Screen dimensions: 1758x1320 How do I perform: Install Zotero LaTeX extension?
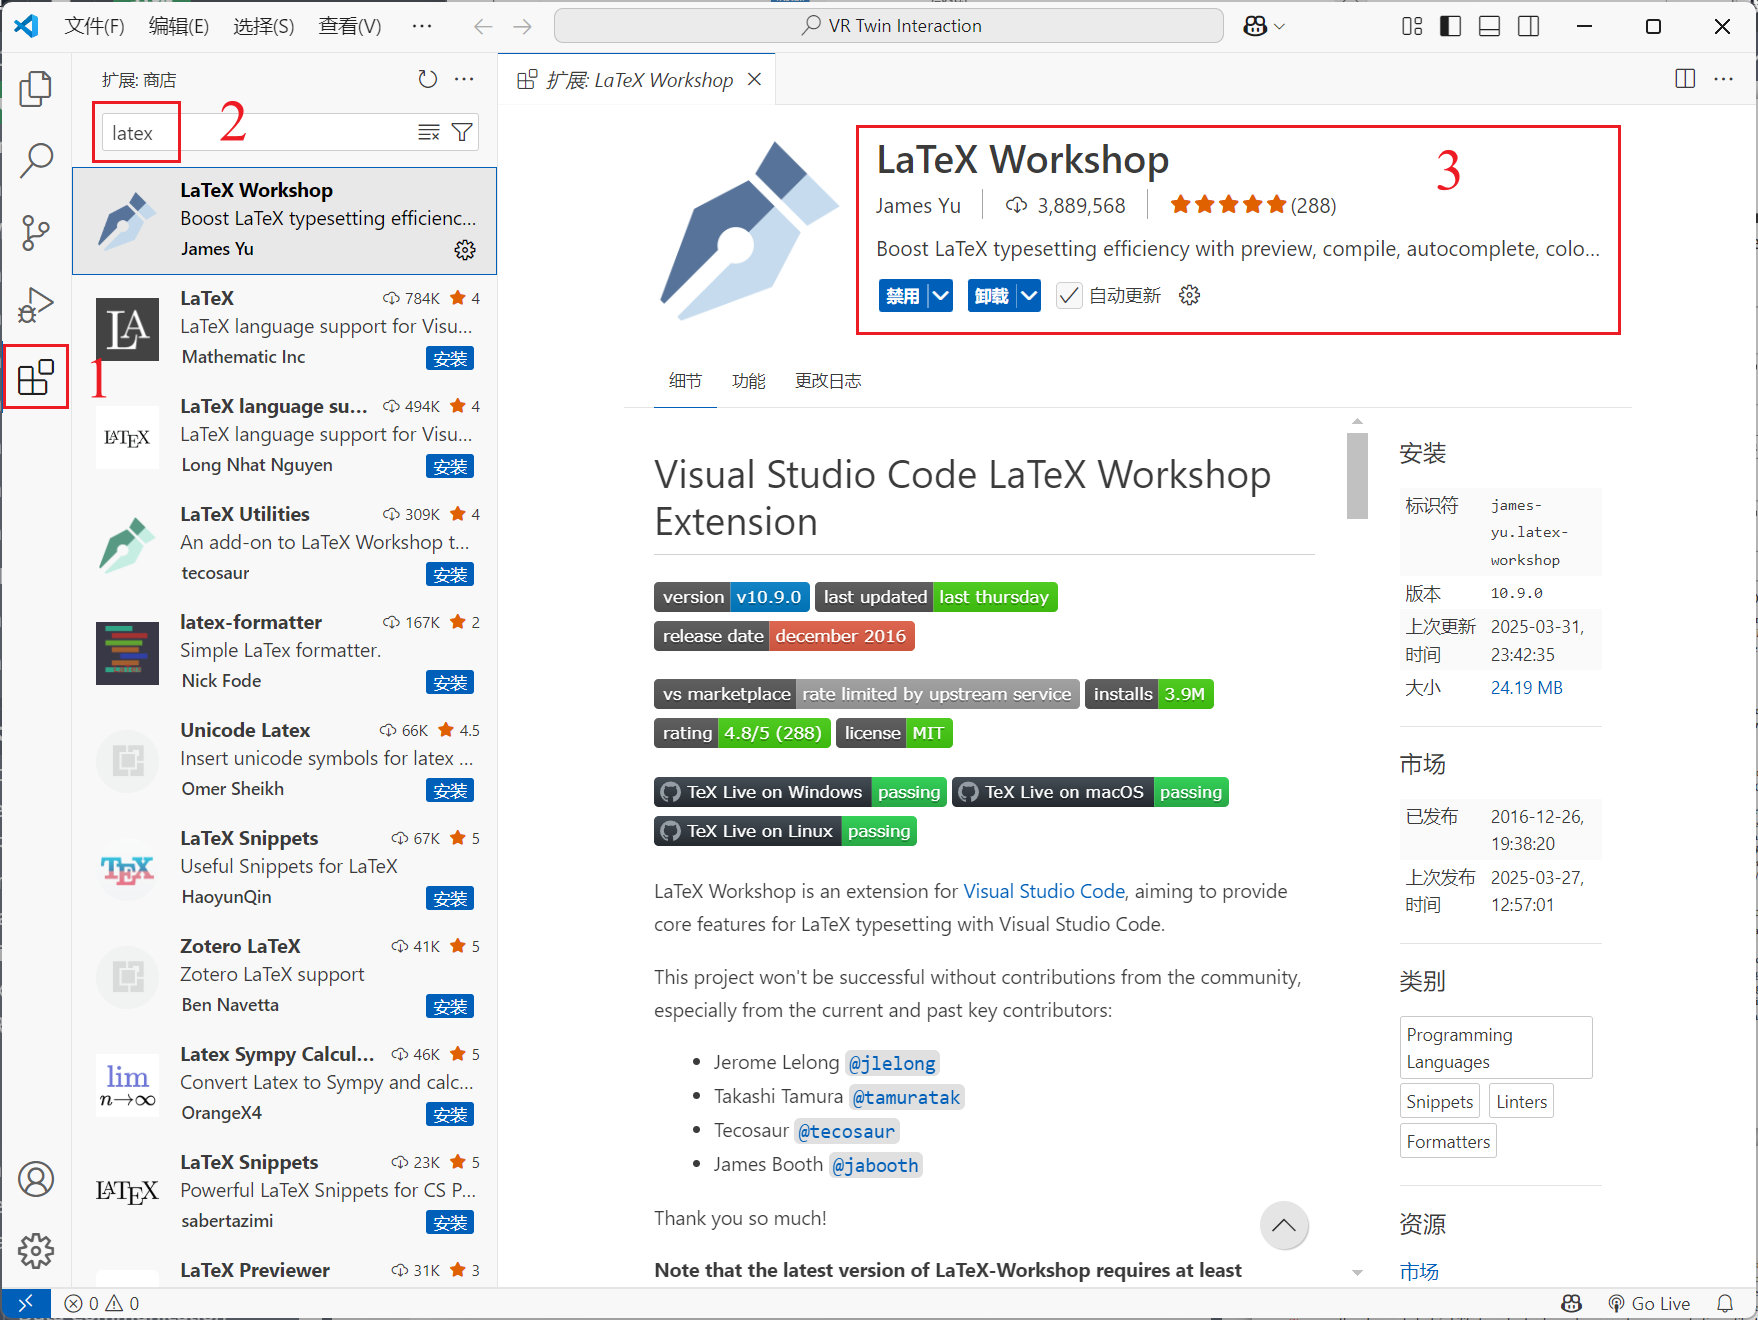[x=450, y=1007]
